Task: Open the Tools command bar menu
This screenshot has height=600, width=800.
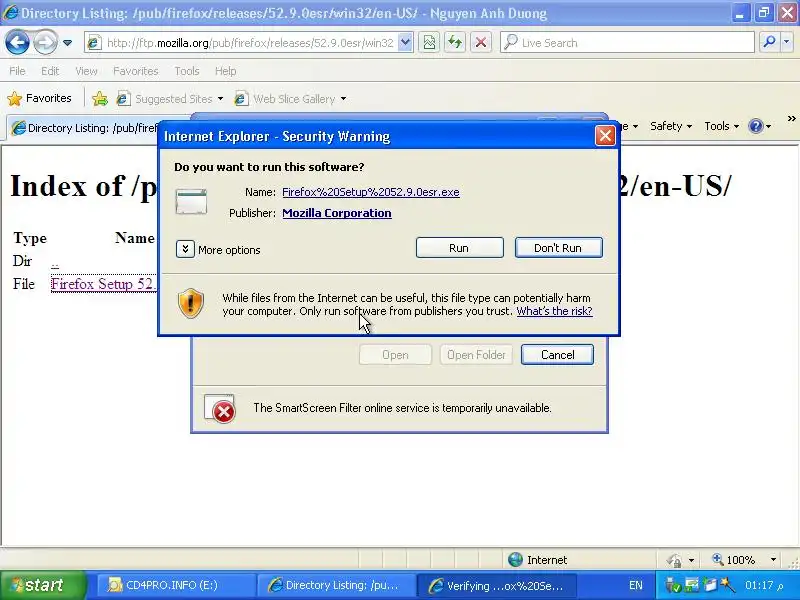Action: click(x=721, y=126)
